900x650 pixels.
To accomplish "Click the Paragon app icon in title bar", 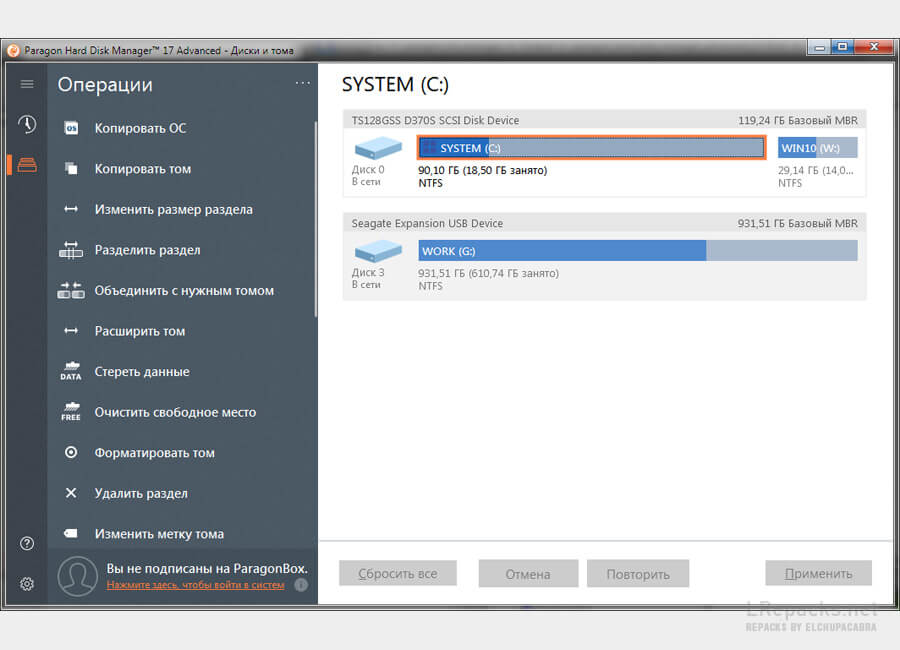I will tap(13, 51).
